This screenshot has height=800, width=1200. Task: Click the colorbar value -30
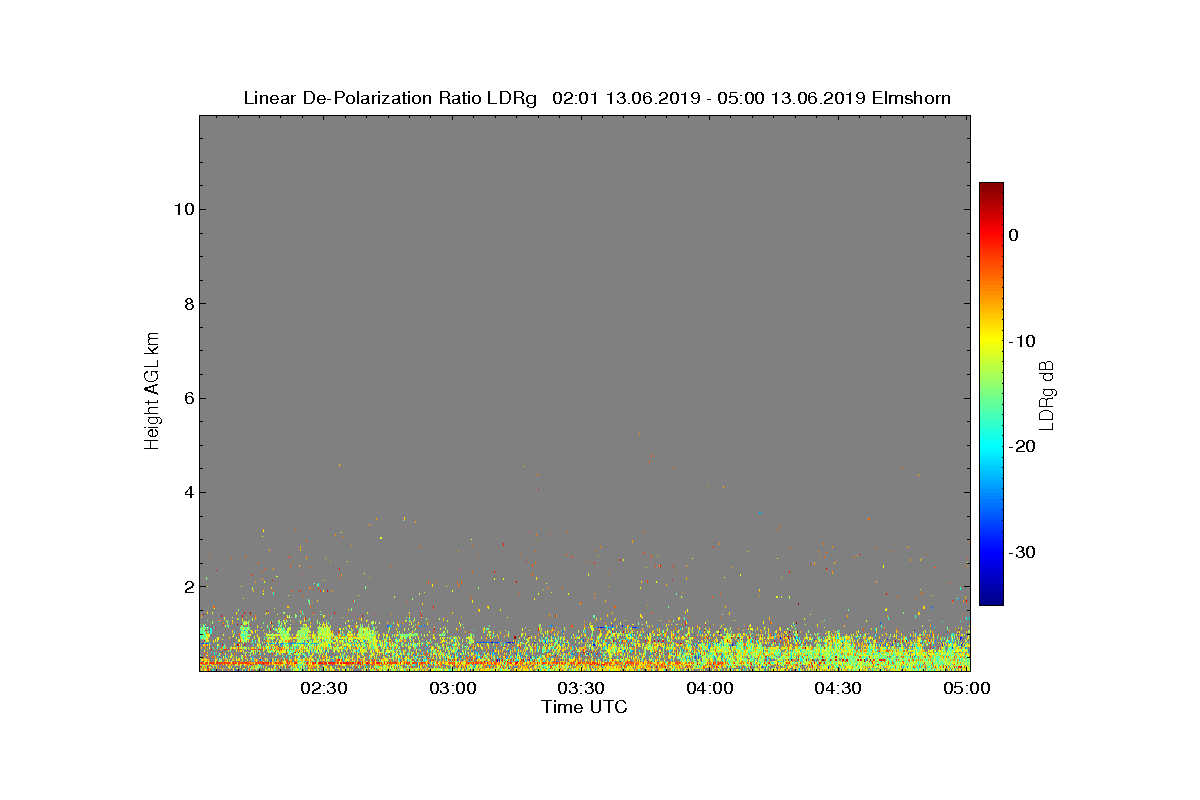1022,553
